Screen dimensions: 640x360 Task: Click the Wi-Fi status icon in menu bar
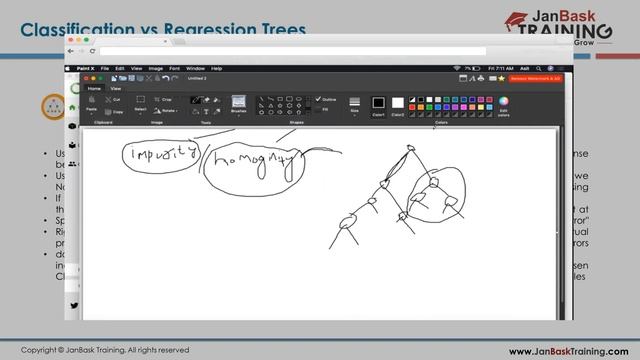(x=457, y=69)
